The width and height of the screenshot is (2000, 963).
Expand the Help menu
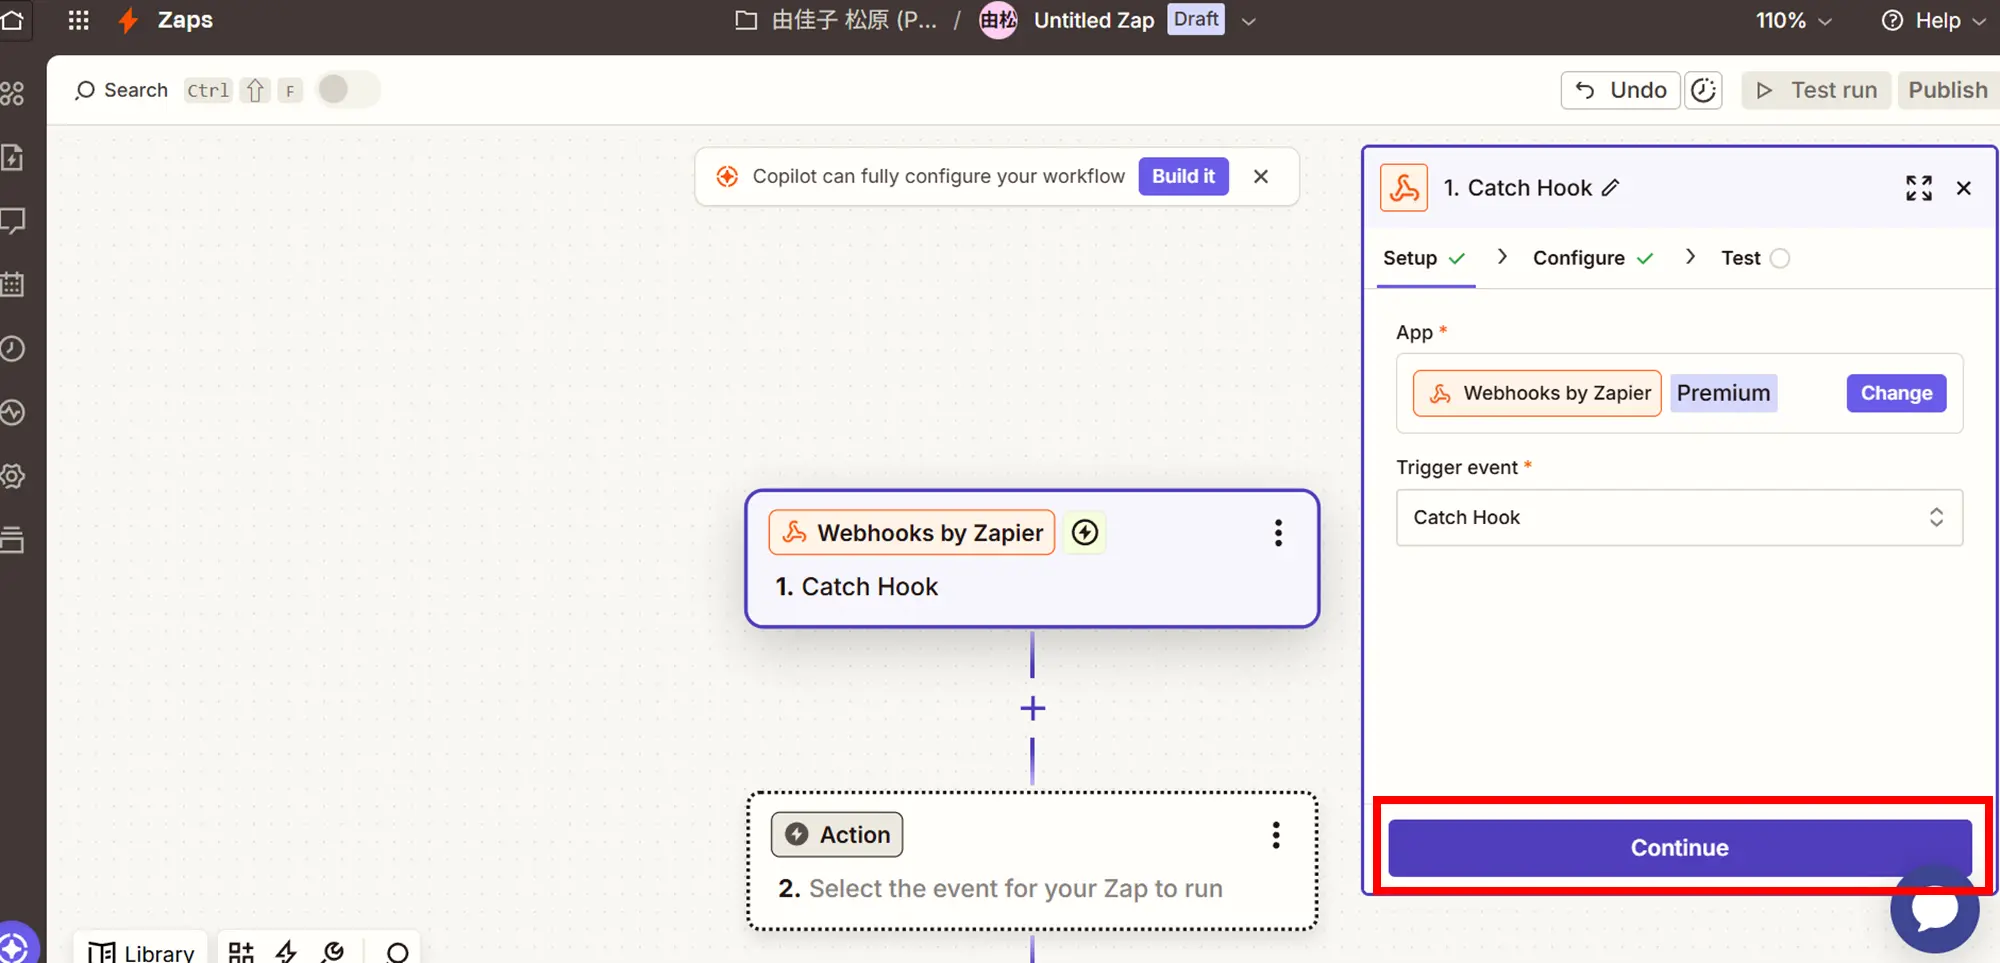click(x=1933, y=20)
